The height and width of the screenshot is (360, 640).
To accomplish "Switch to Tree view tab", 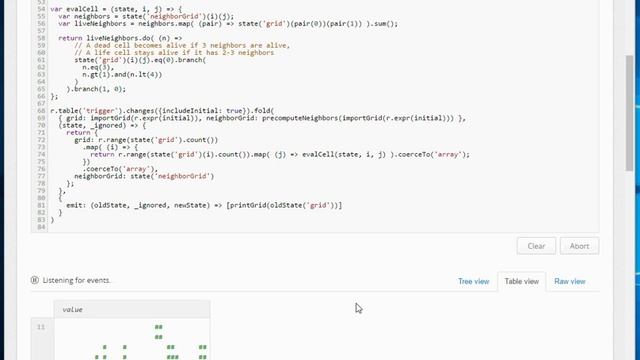I will (473, 281).
